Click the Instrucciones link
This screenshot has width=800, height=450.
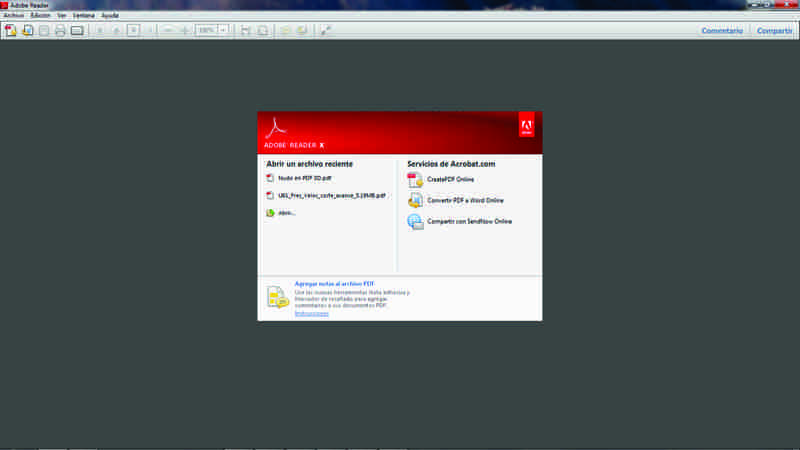(x=311, y=314)
